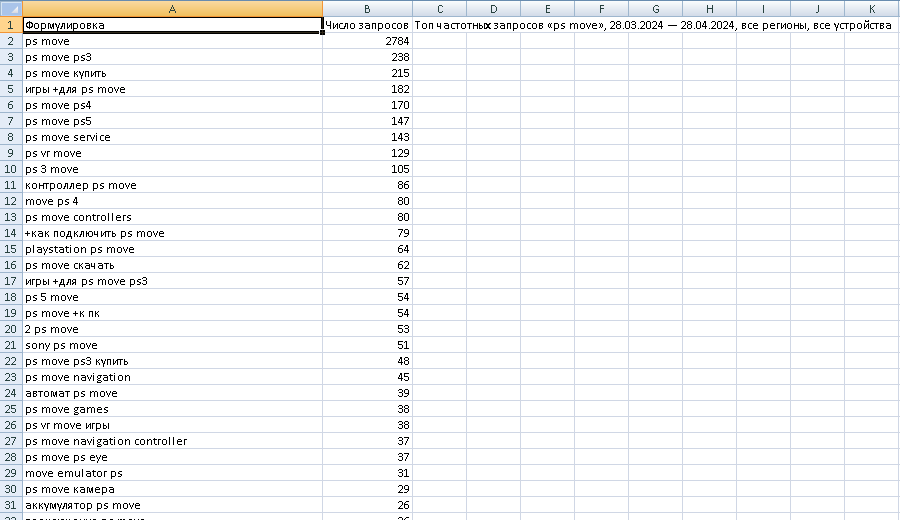Select the cell 'ps move navigation controller'

172,441
